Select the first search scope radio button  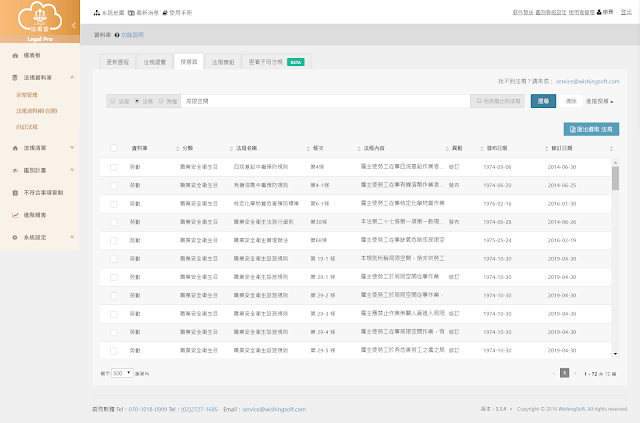[x=113, y=101]
